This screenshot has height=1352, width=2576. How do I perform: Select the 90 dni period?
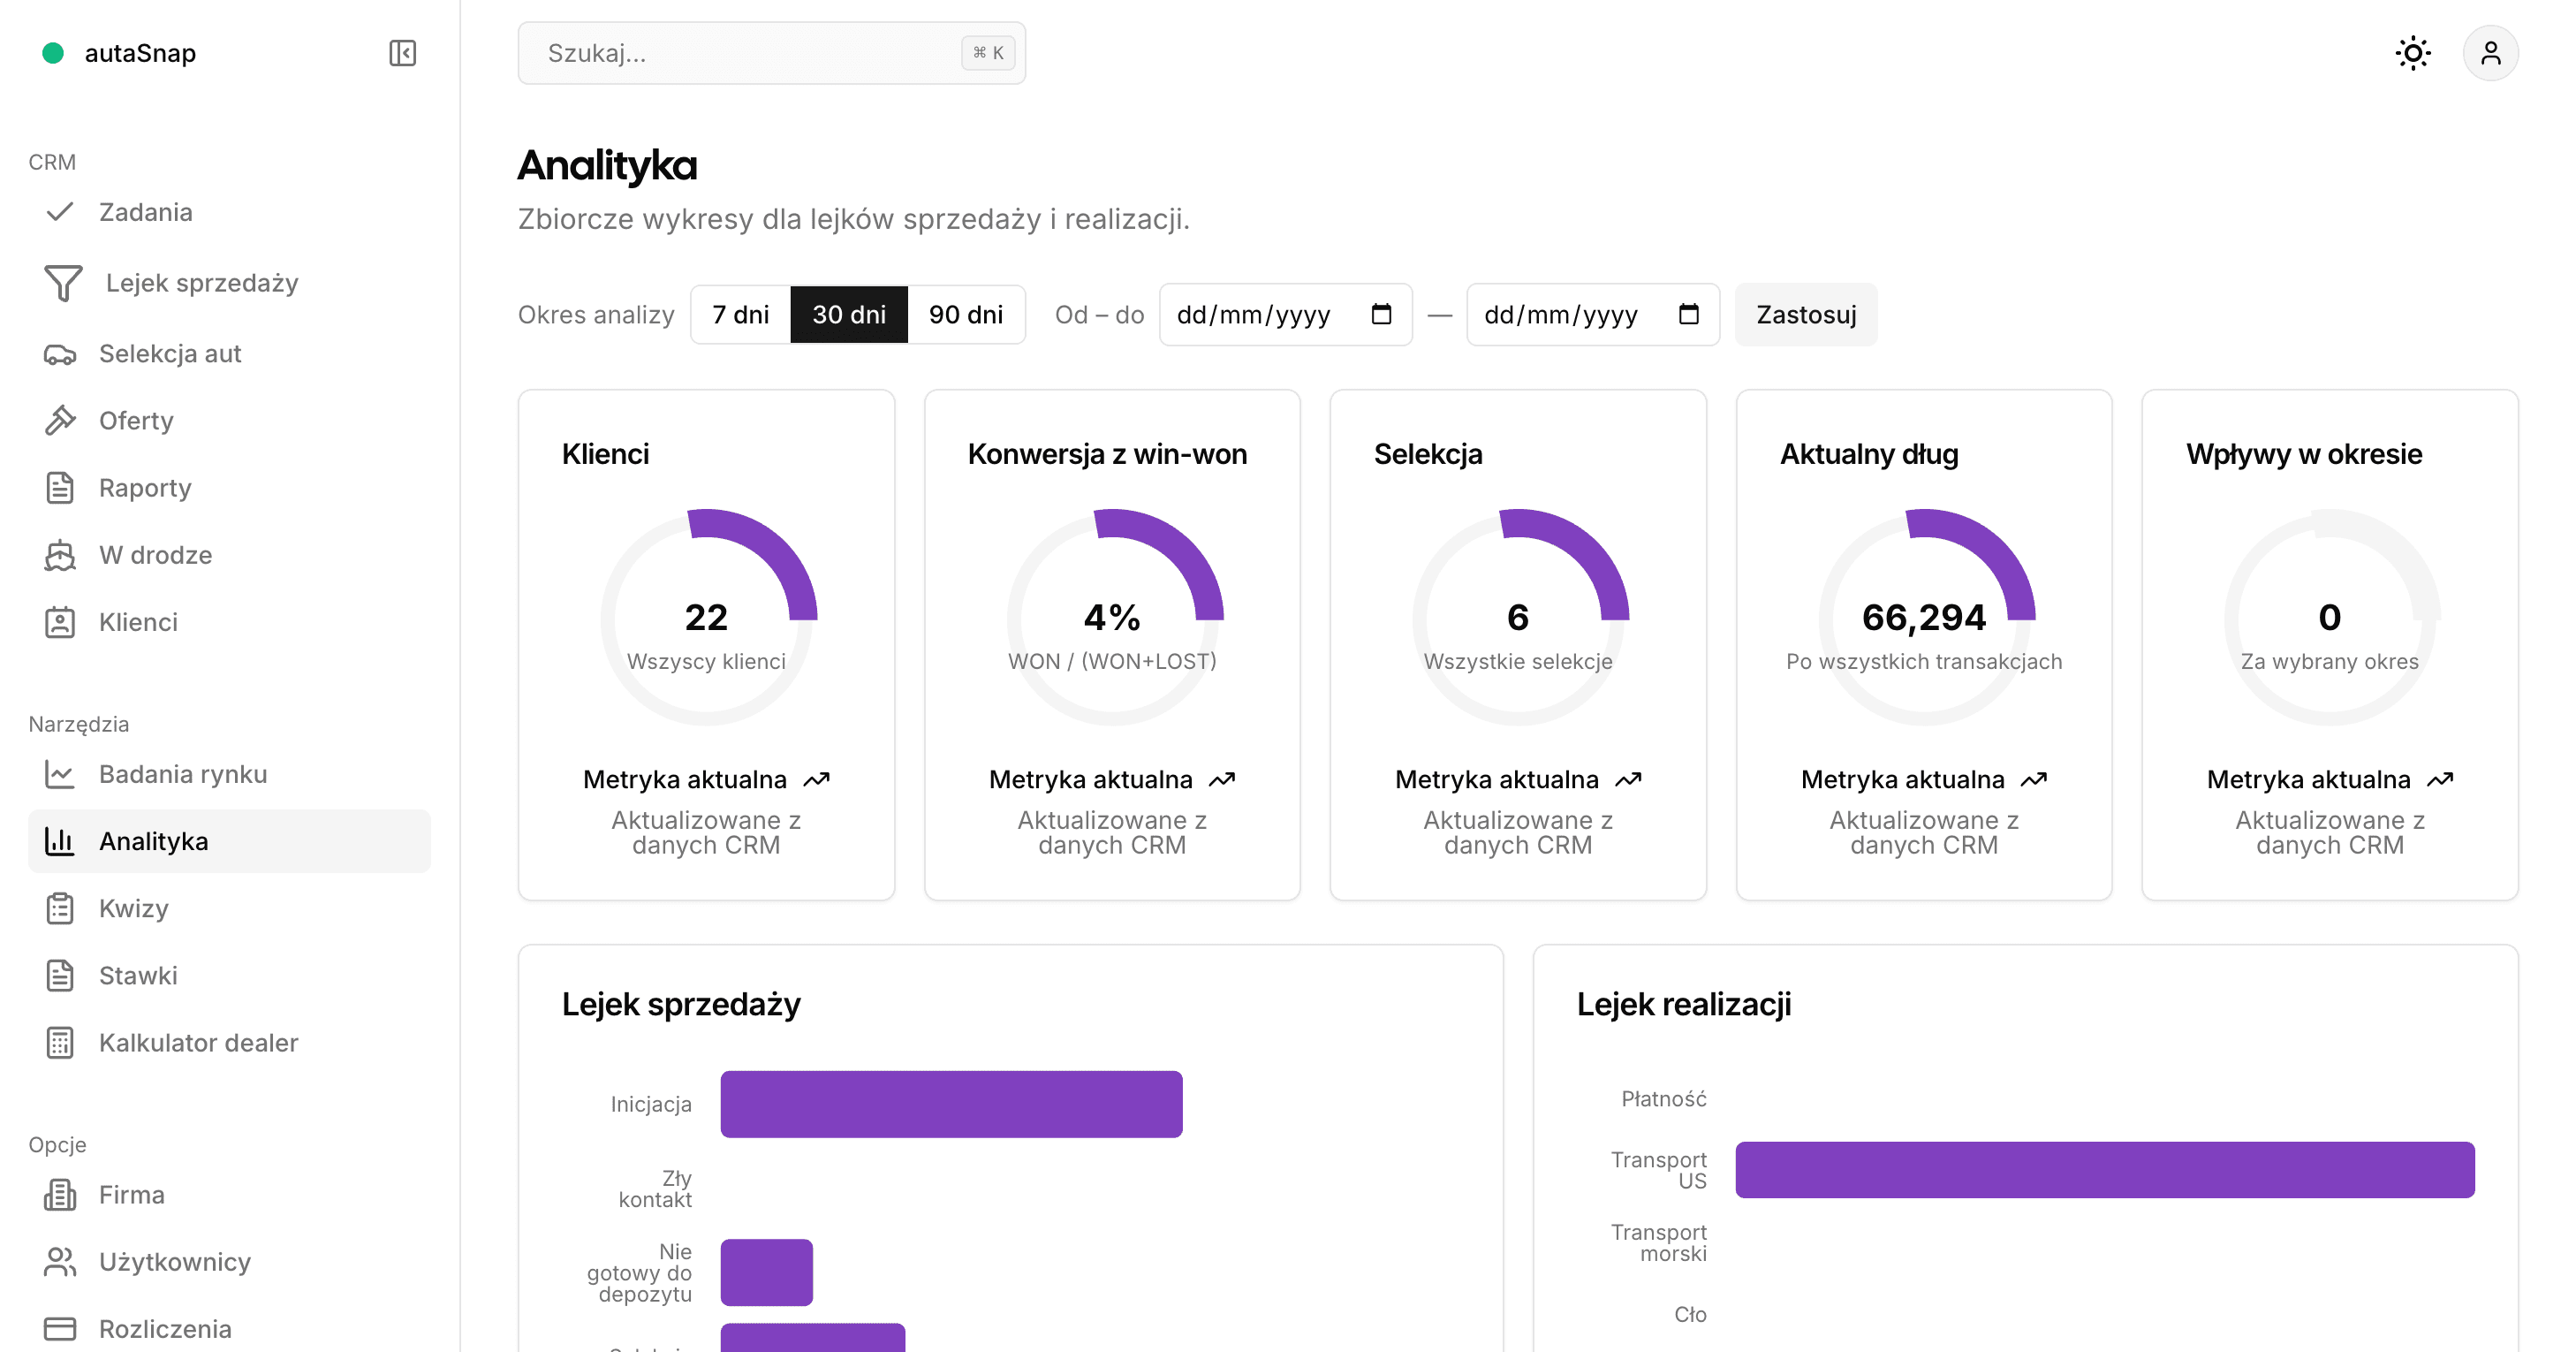[966, 315]
